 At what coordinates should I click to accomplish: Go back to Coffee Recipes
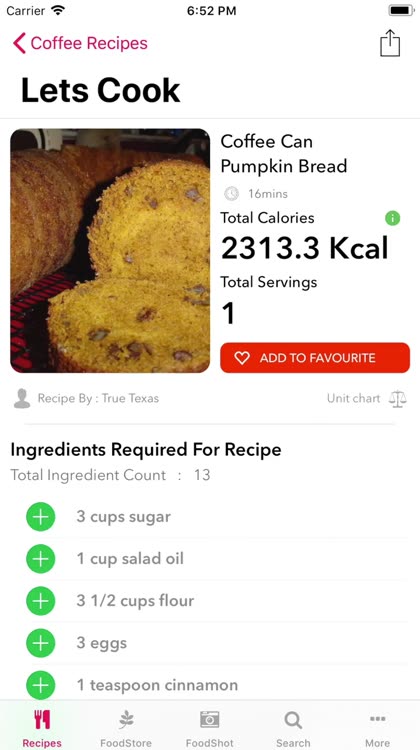80,44
